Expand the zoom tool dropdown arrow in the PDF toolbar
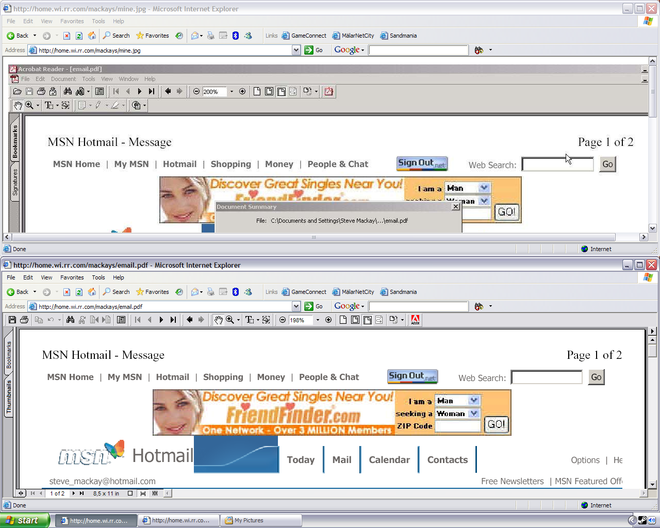Viewport: 660px width, 528px height. (238, 320)
